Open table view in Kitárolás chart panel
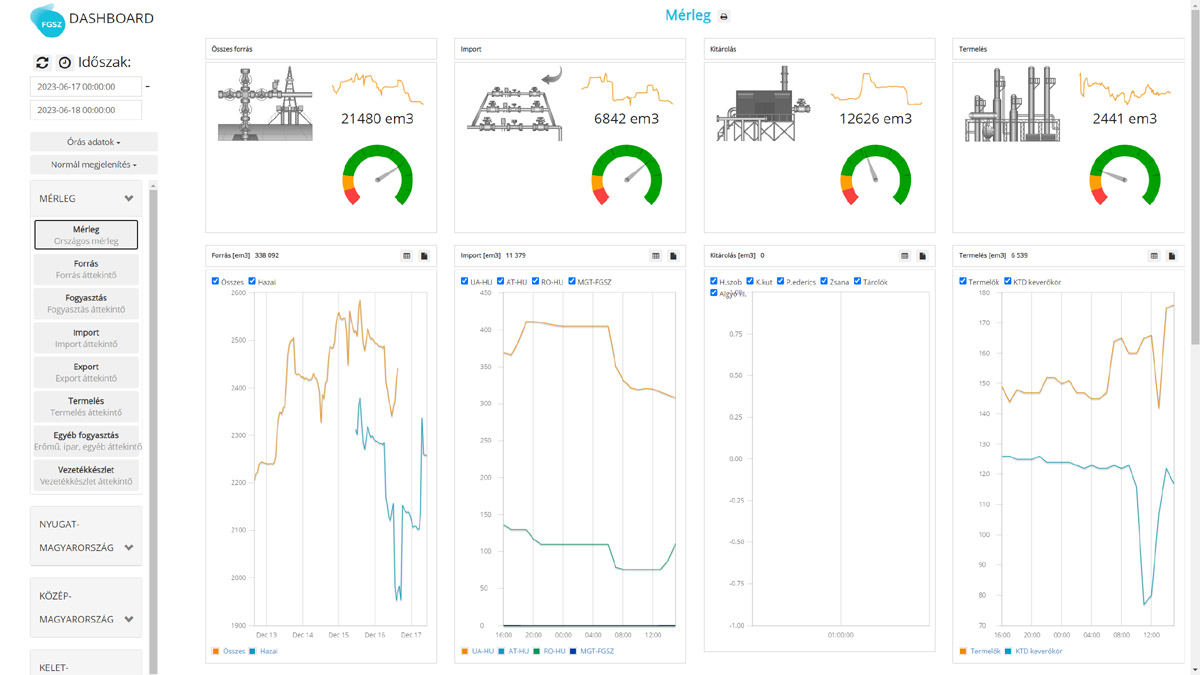 (905, 256)
